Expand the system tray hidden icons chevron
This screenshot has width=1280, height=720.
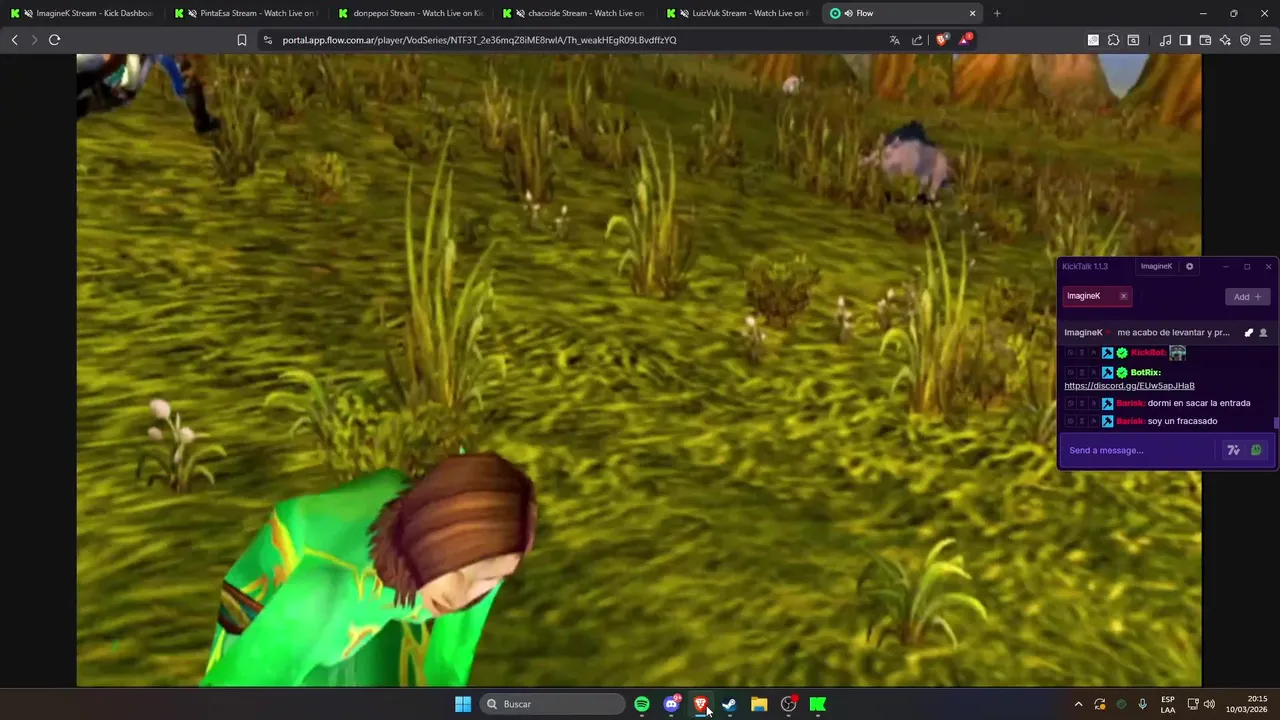click(1078, 704)
